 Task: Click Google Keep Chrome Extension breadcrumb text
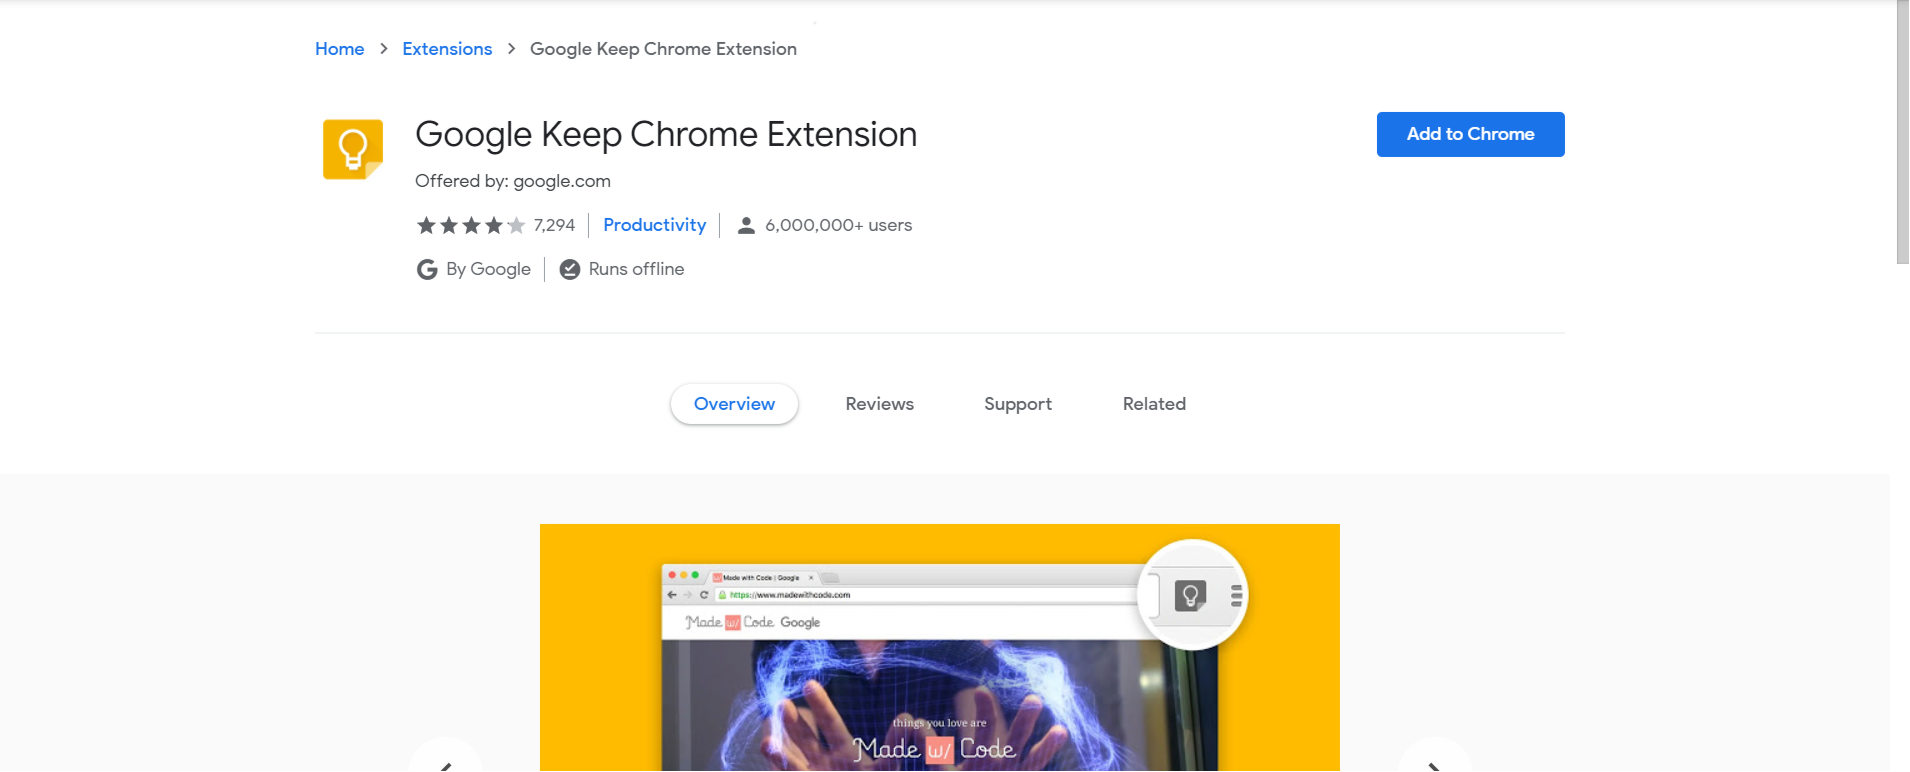[x=664, y=49]
